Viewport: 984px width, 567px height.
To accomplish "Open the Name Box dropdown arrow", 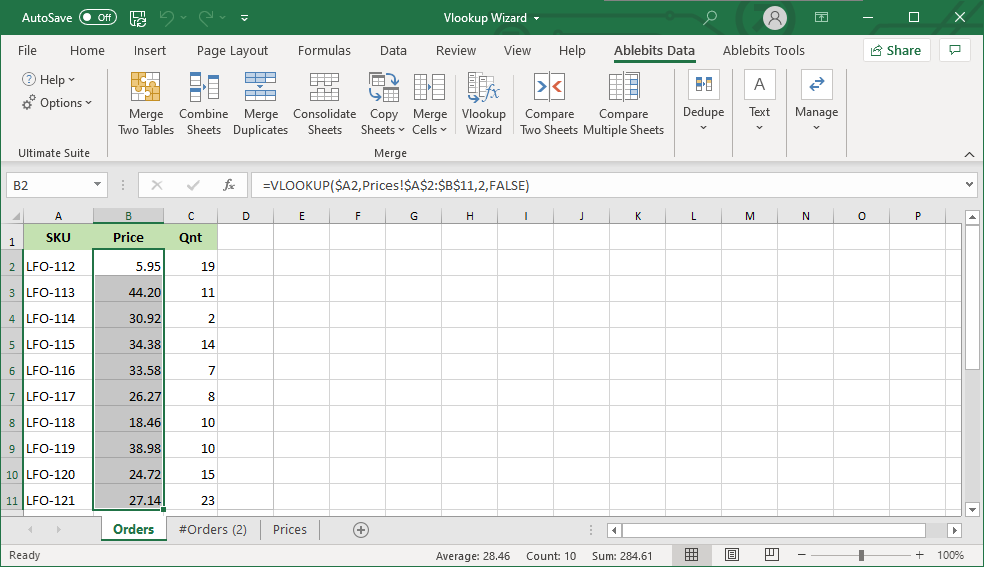I will (97, 184).
